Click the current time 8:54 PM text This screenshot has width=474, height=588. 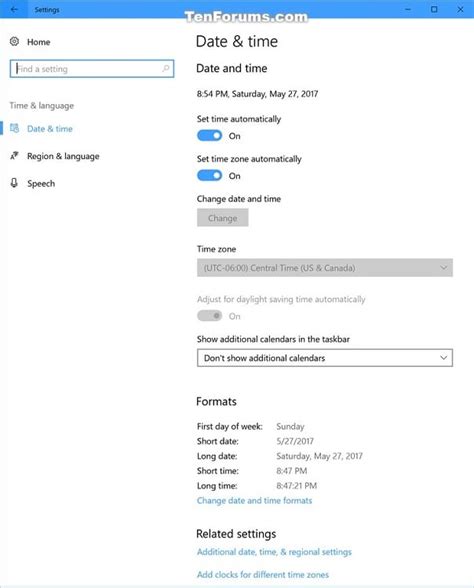(257, 94)
